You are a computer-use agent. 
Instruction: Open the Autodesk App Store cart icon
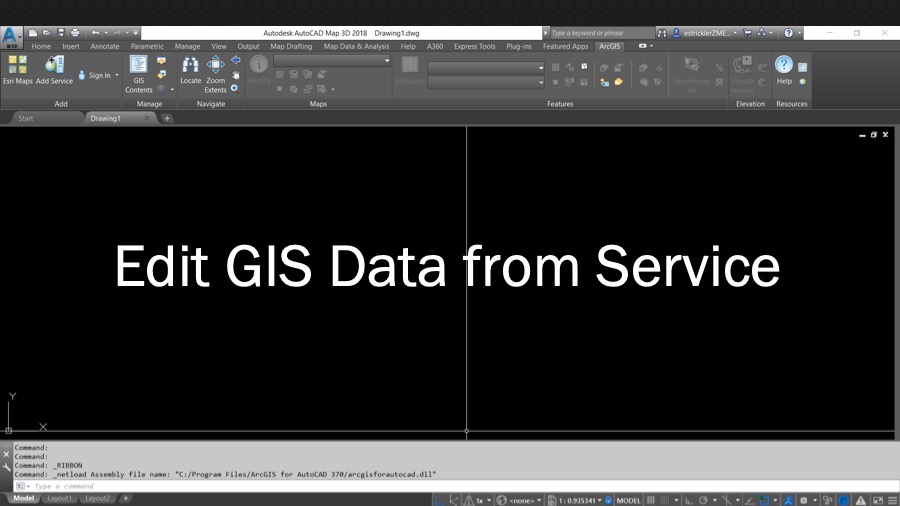tap(747, 33)
